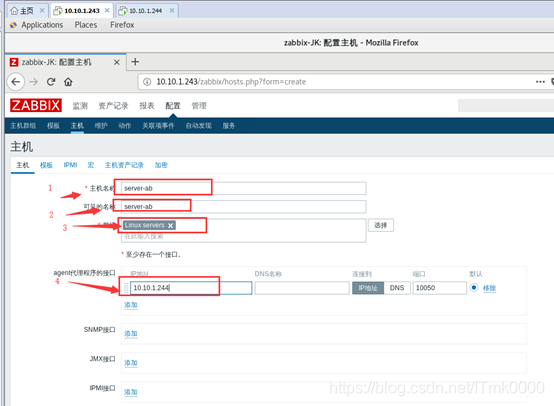Go to 模板 in the blue submenu bar
554x406 pixels.
[x=53, y=126]
